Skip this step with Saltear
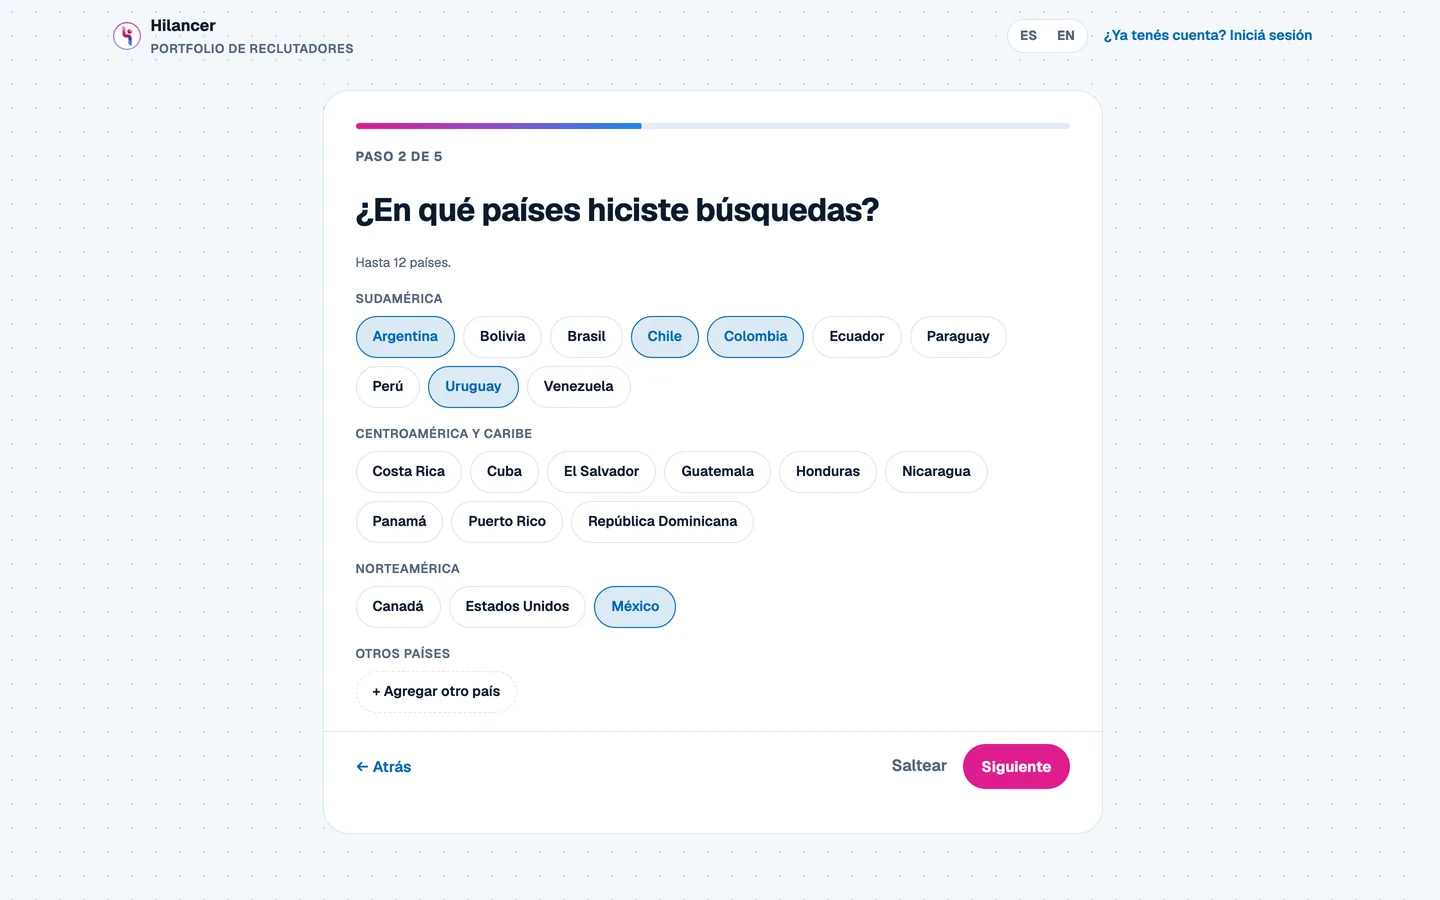The height and width of the screenshot is (900, 1440). pyautogui.click(x=919, y=766)
